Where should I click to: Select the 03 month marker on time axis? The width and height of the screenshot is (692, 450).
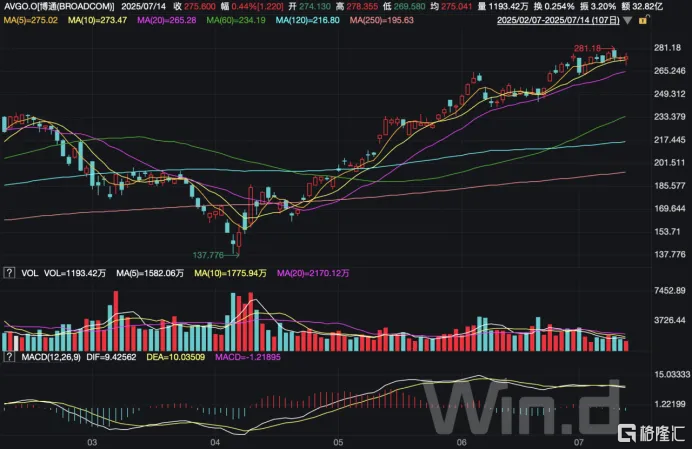point(92,442)
